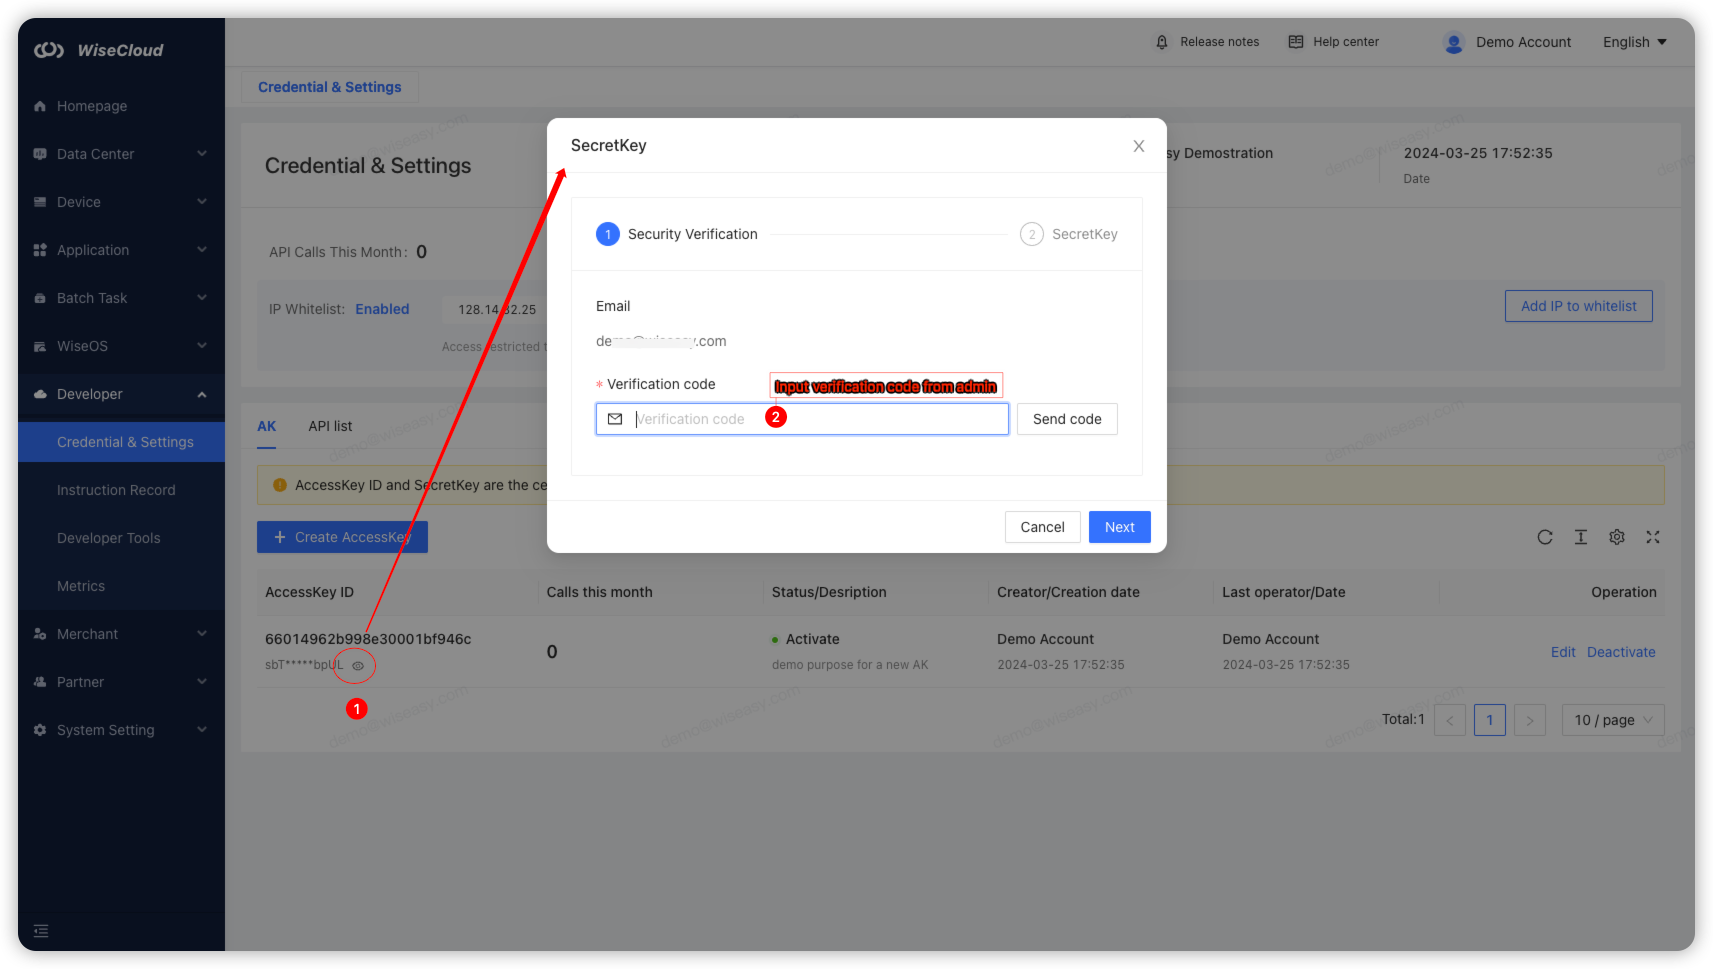Click the Demo Account avatar icon
The image size is (1713, 969).
click(1454, 42)
